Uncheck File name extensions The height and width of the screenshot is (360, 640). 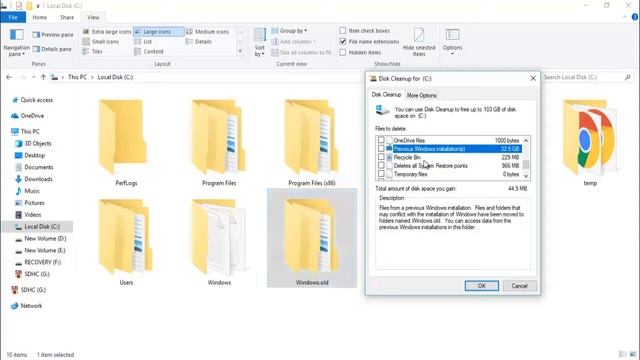(x=343, y=42)
